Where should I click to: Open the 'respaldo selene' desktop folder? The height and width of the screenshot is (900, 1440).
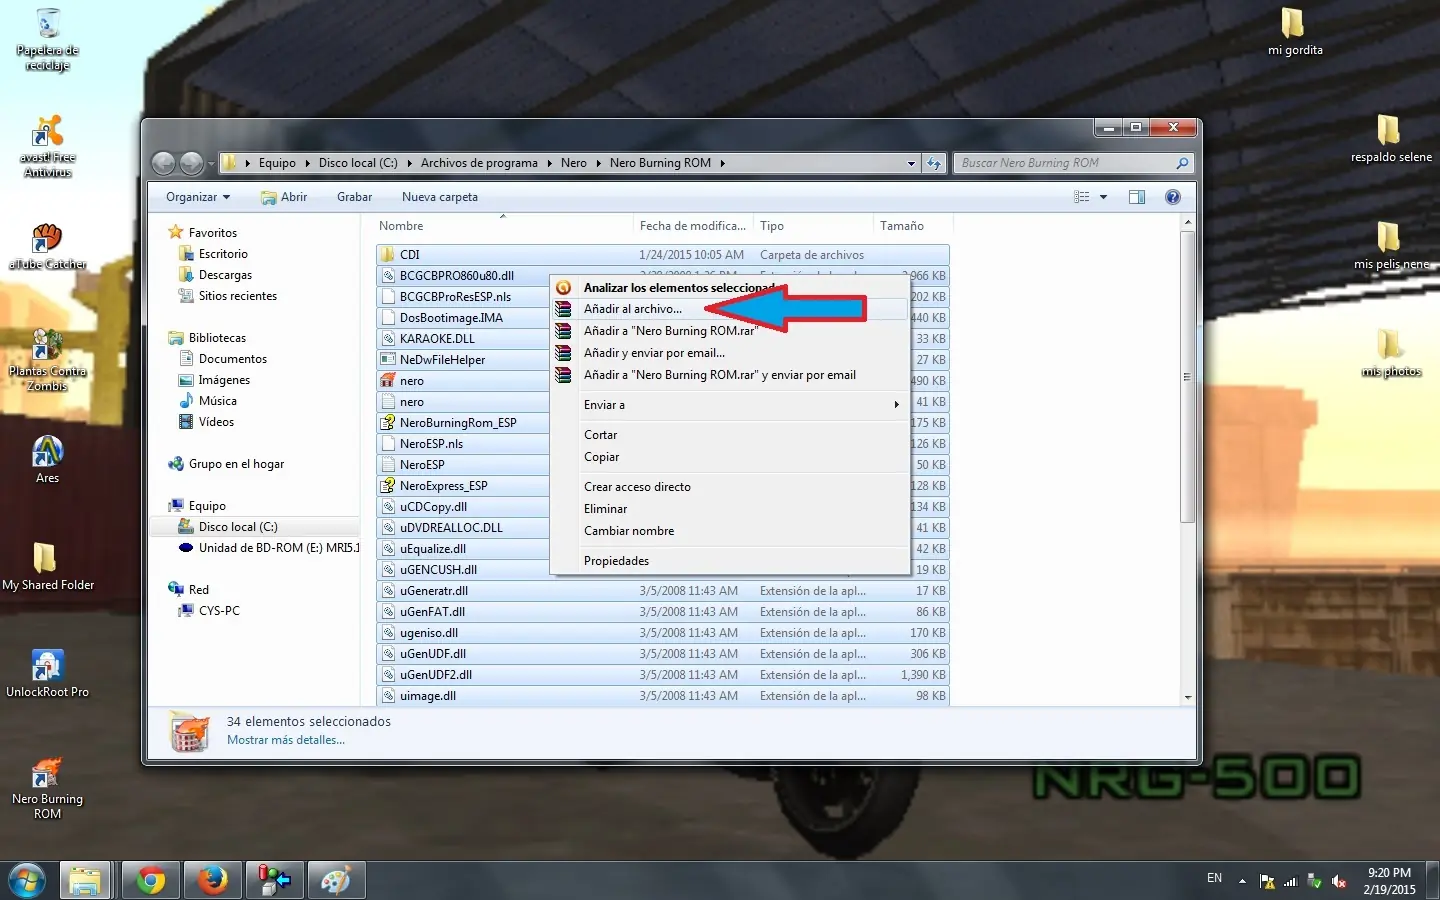(1391, 139)
